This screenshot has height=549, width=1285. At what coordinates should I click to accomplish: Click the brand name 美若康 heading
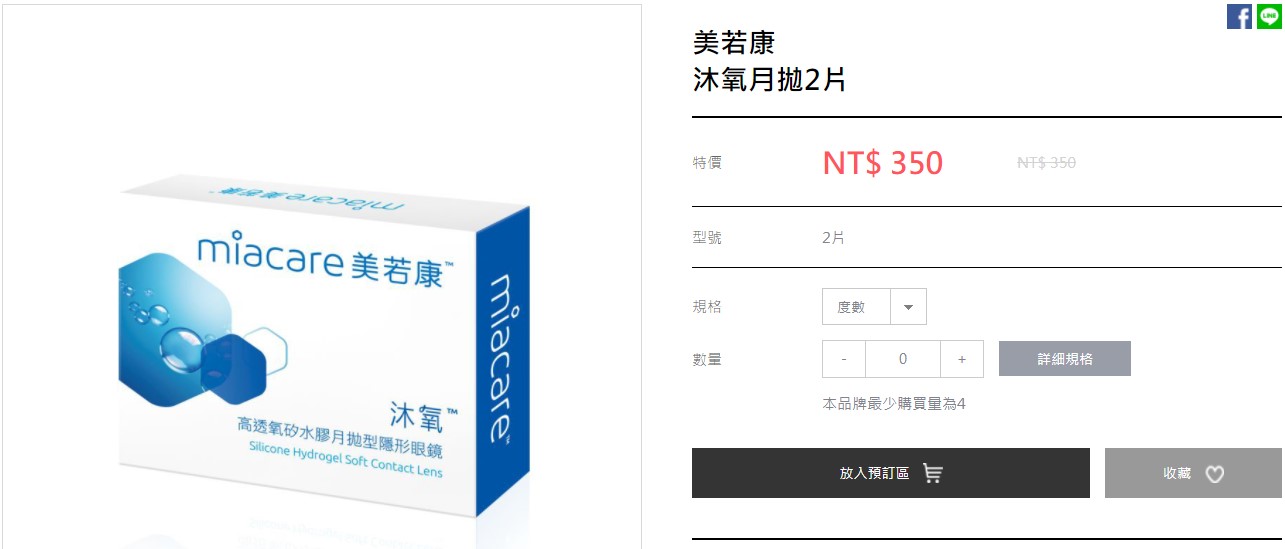(x=734, y=42)
